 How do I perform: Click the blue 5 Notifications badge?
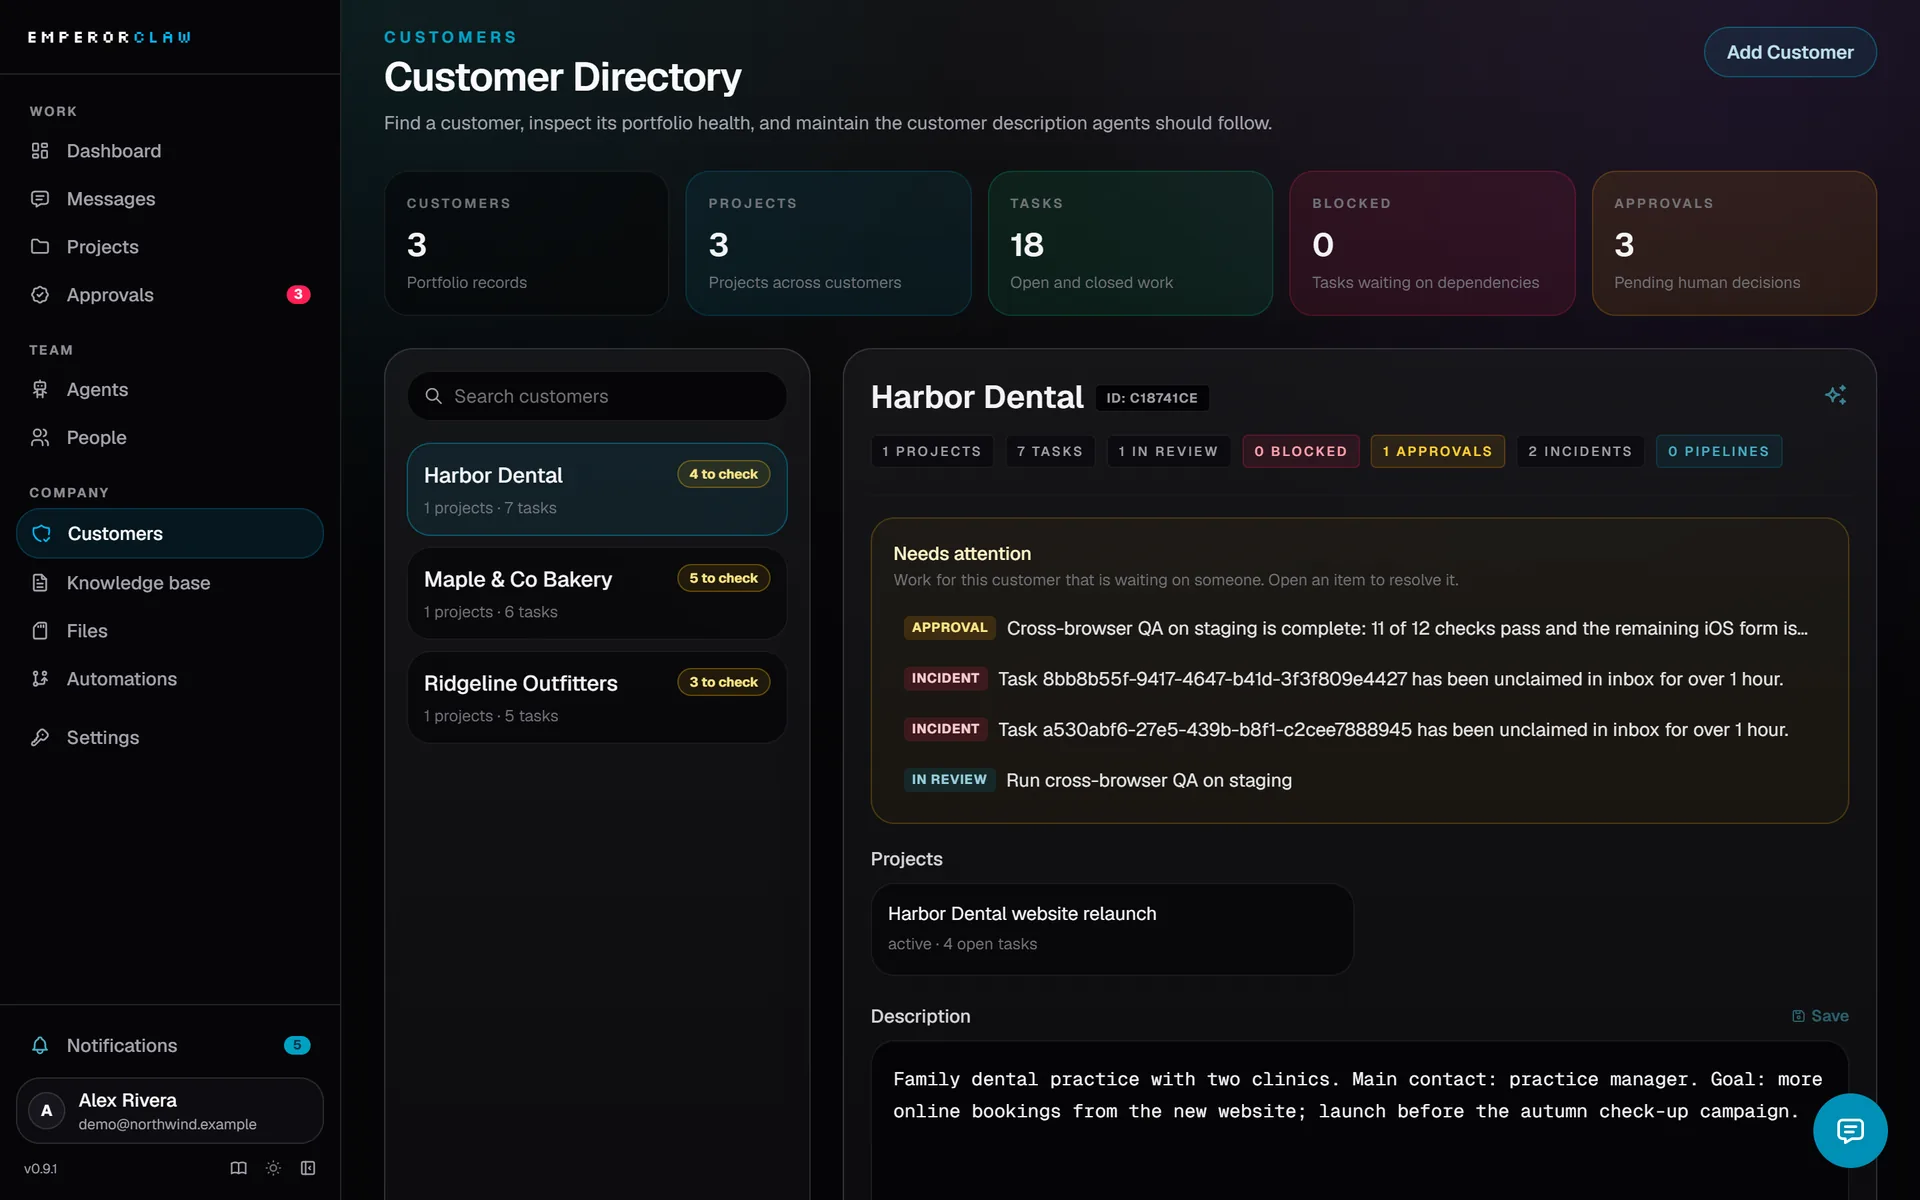pos(297,1045)
